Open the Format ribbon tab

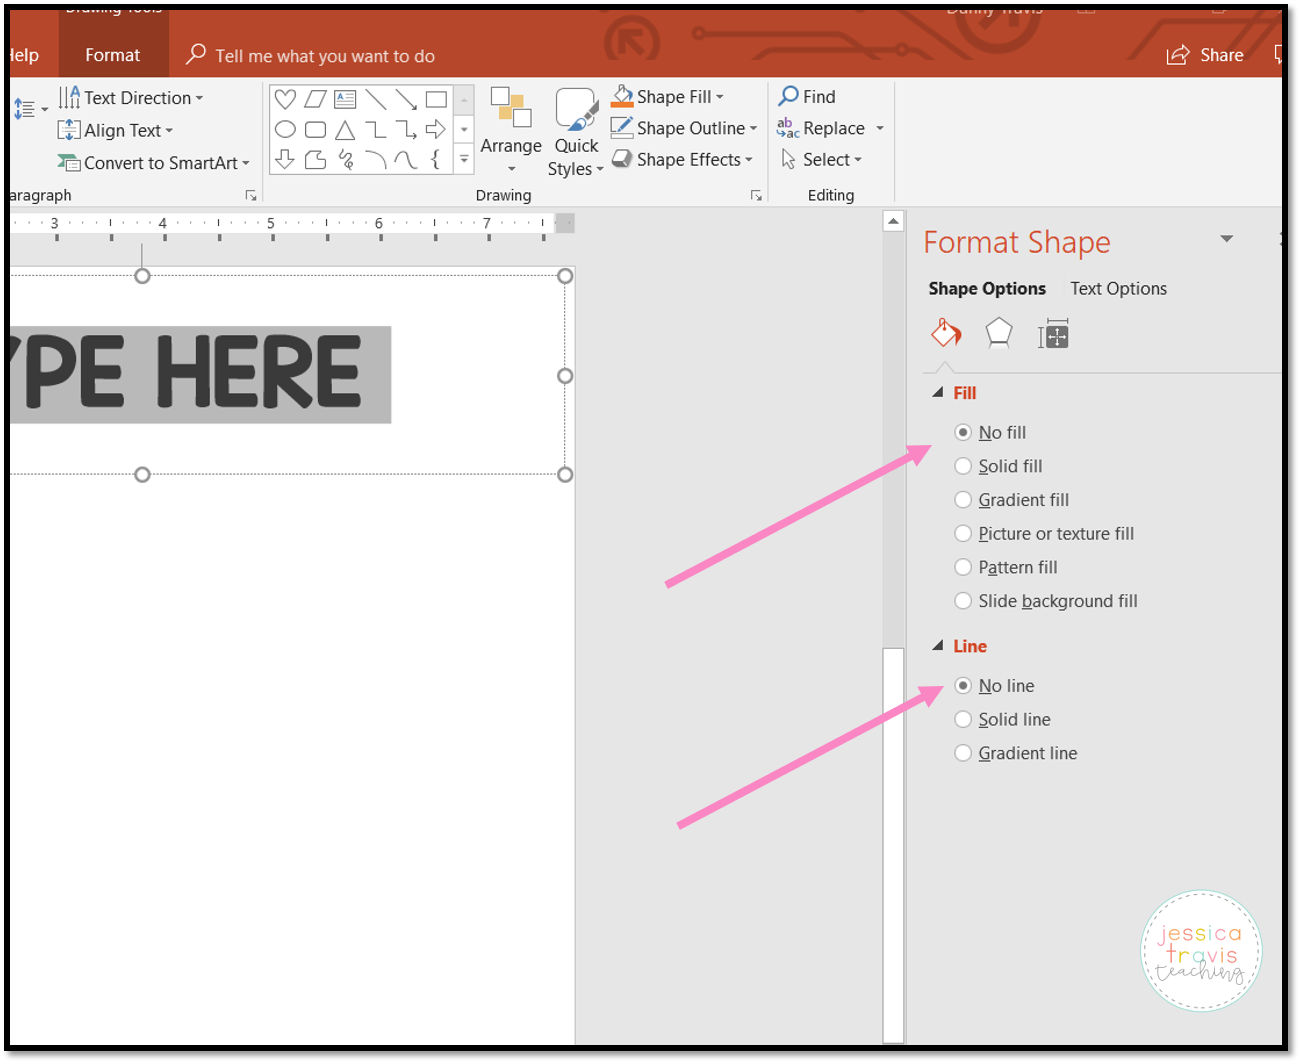point(113,55)
